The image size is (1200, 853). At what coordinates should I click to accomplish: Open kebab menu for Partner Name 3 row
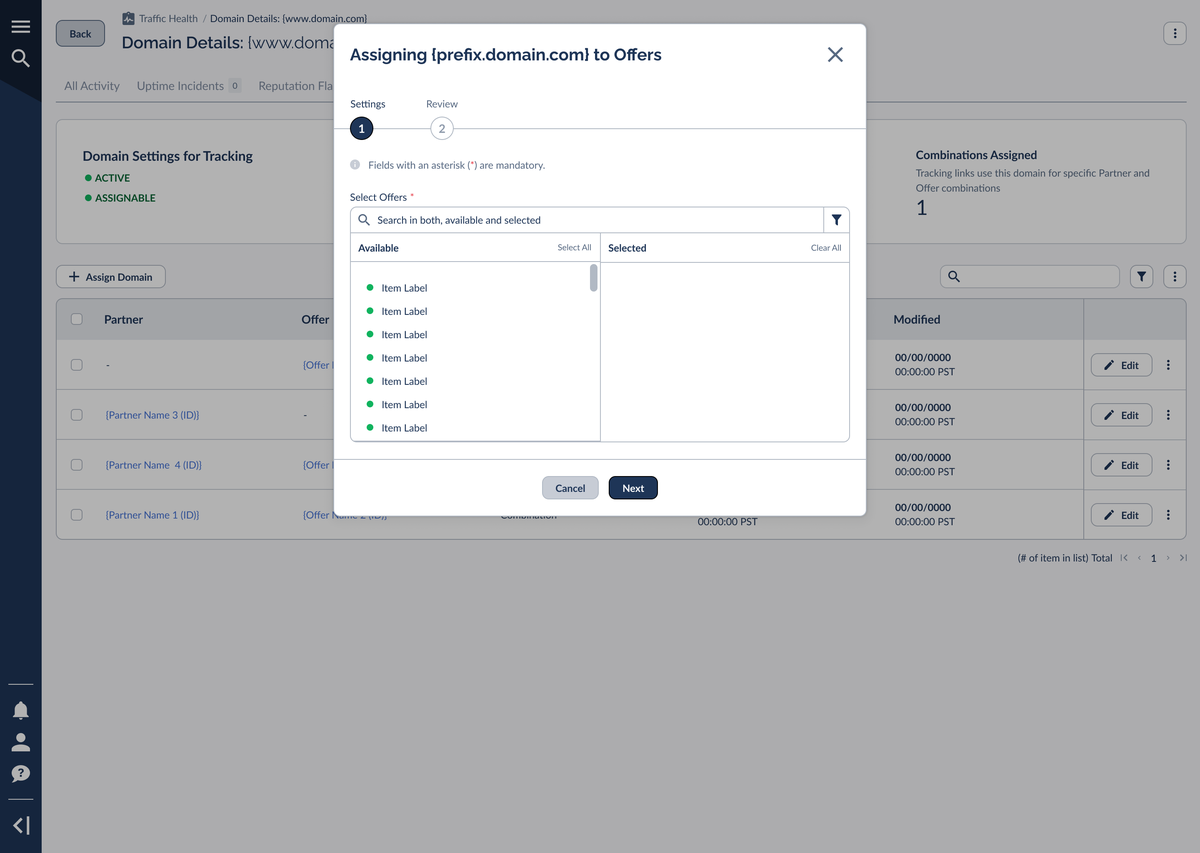tap(1168, 415)
